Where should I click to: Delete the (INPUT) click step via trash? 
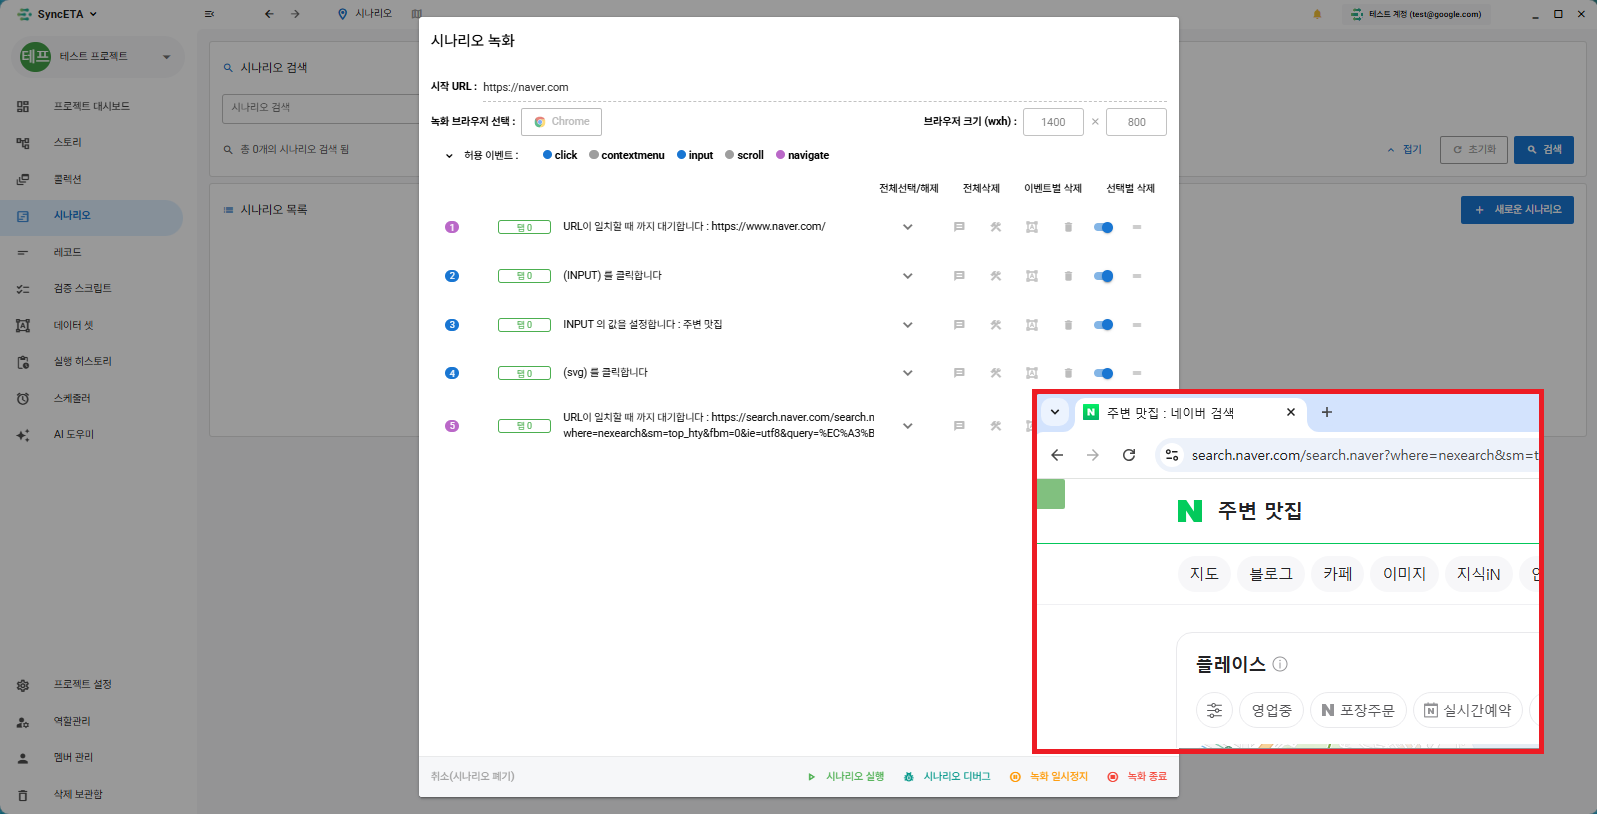(1068, 276)
